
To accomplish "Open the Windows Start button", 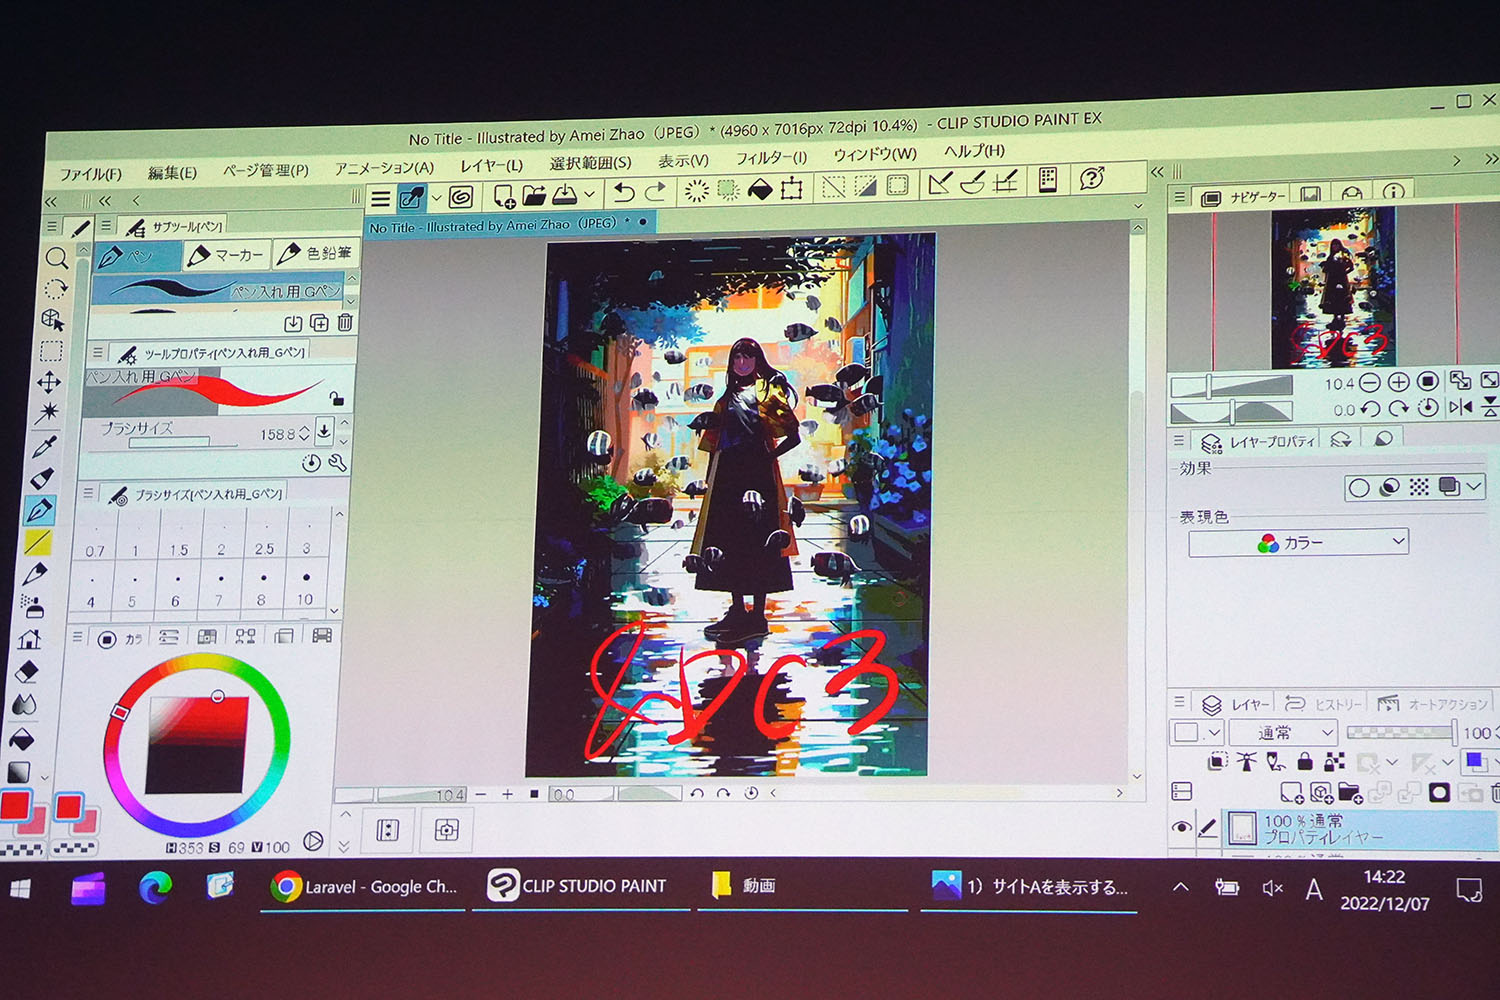I will pyautogui.click(x=20, y=888).
